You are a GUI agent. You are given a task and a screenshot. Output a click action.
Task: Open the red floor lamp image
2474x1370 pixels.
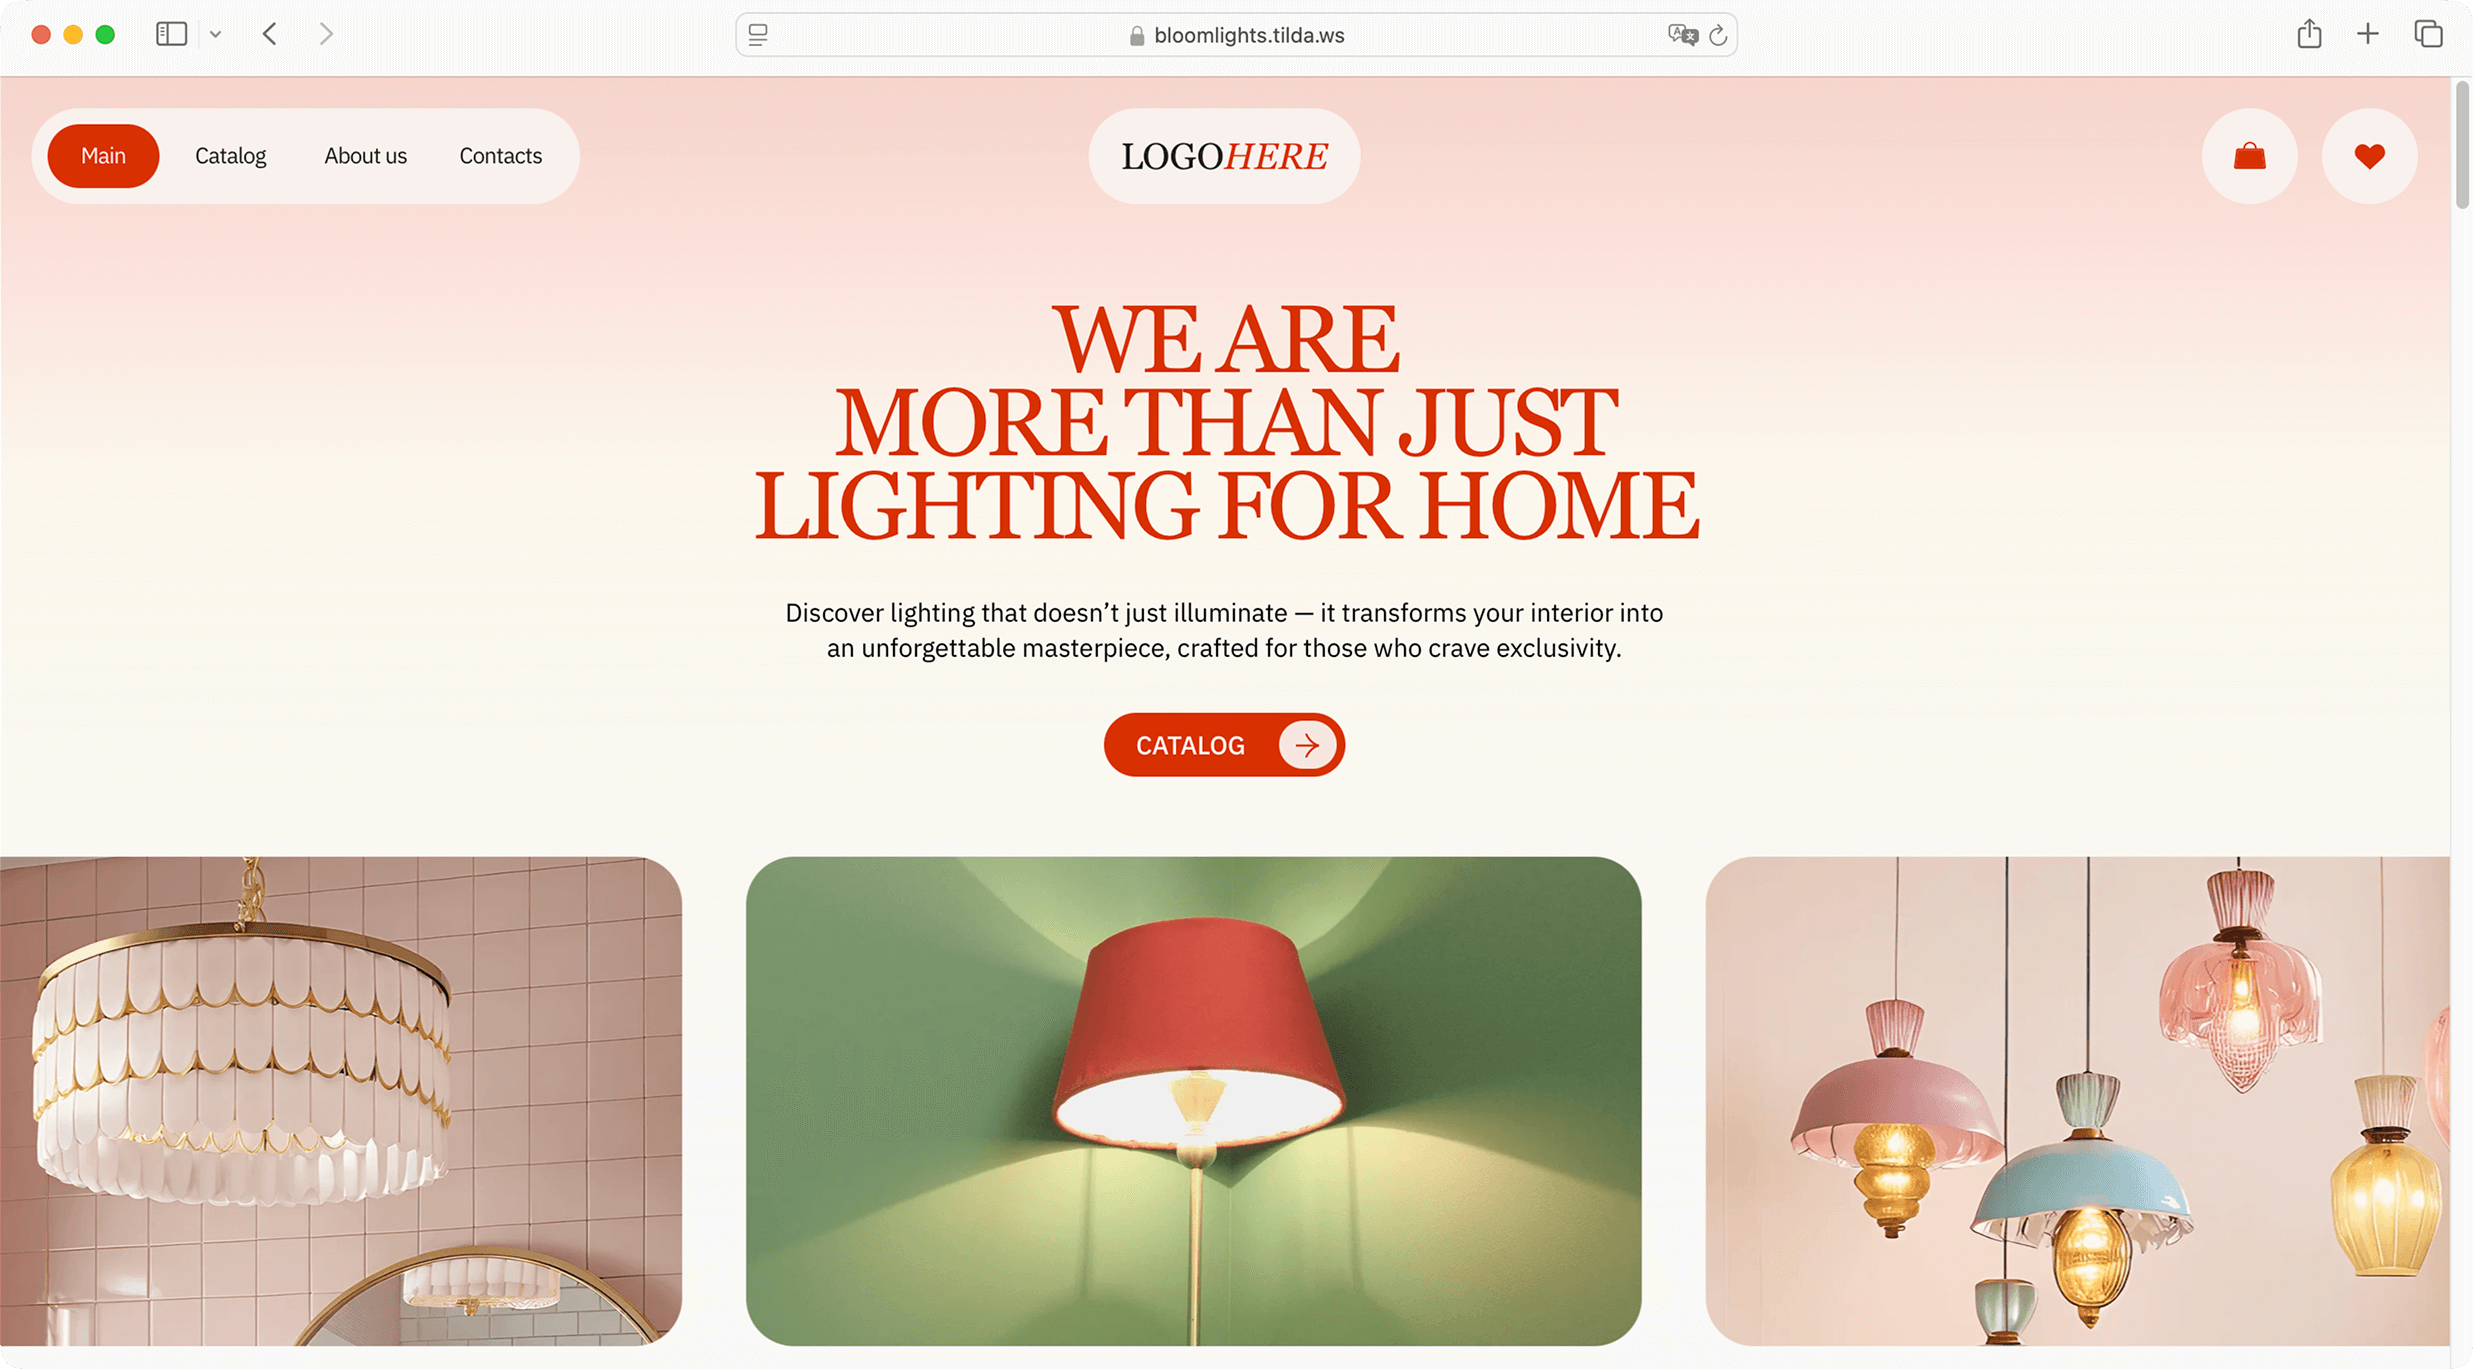(1193, 1101)
